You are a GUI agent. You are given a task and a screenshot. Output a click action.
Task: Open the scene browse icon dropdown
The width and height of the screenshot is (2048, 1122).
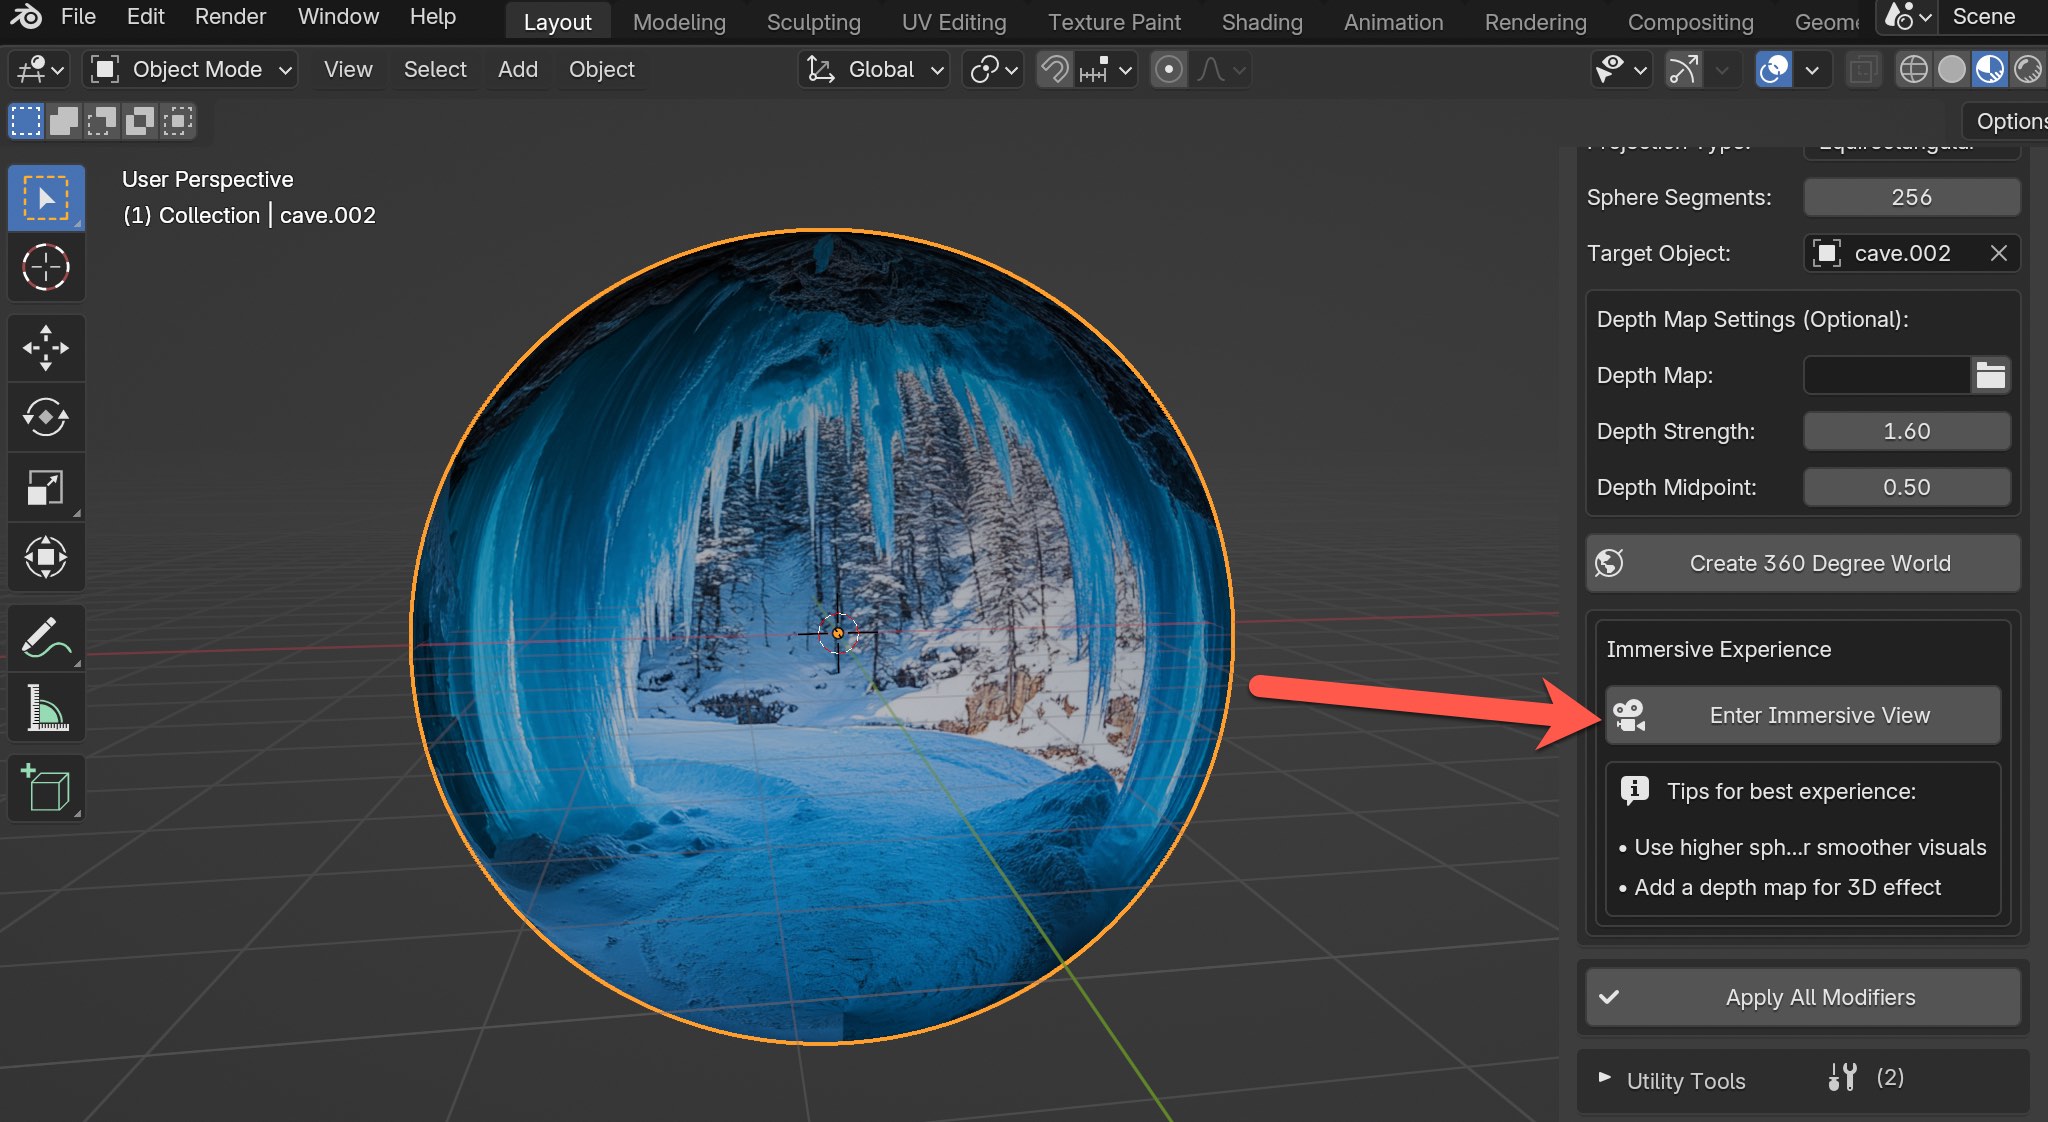[x=1907, y=17]
